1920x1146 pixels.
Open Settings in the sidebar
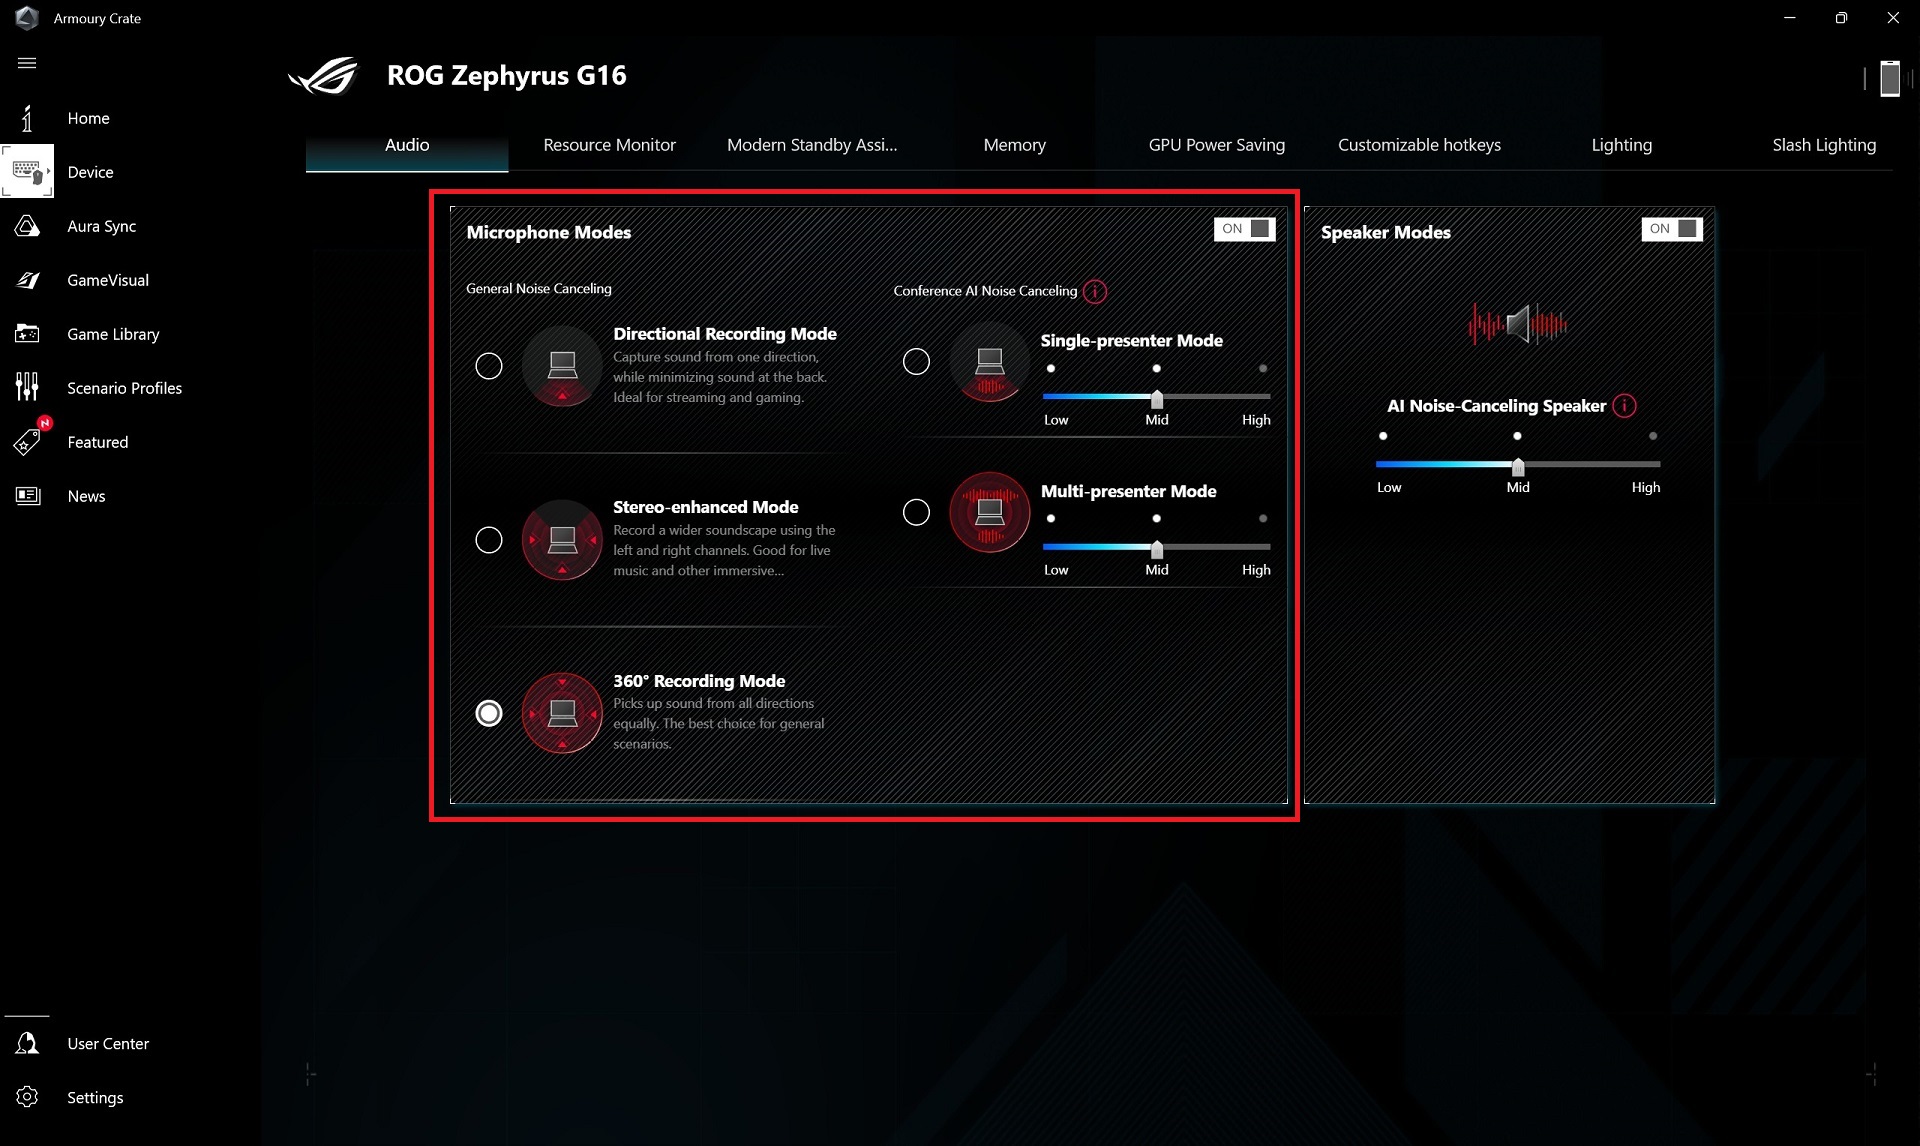[x=95, y=1097]
